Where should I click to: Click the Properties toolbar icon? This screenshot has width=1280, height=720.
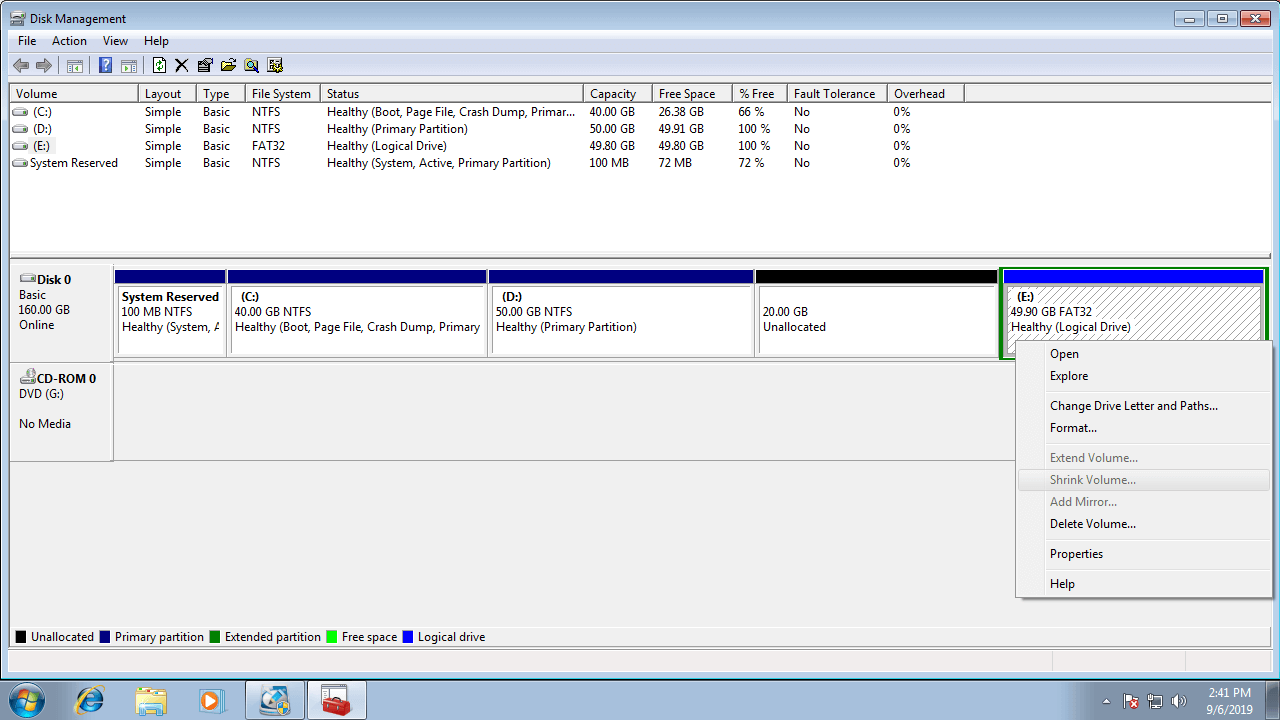pos(205,66)
